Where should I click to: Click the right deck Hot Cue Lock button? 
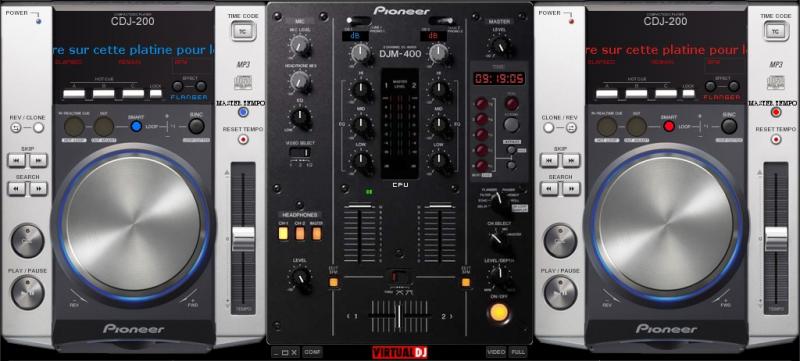[688, 94]
